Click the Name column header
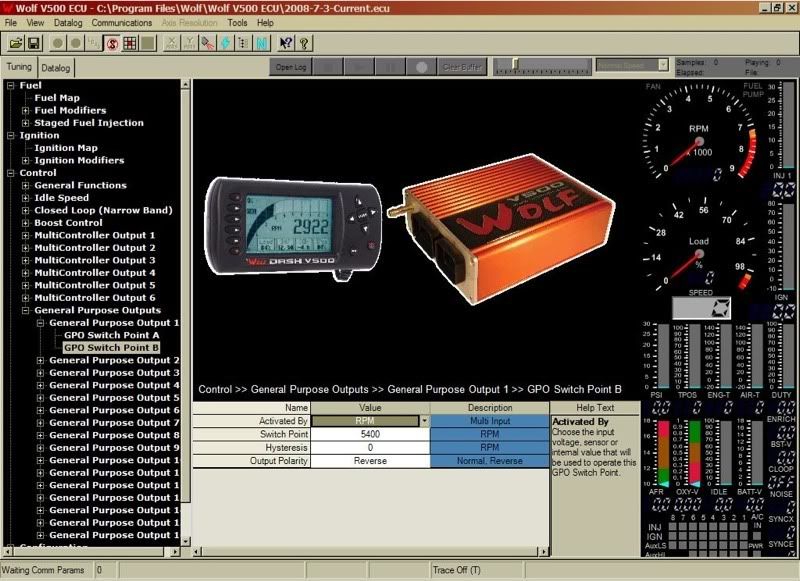This screenshot has width=800, height=581. [x=252, y=408]
